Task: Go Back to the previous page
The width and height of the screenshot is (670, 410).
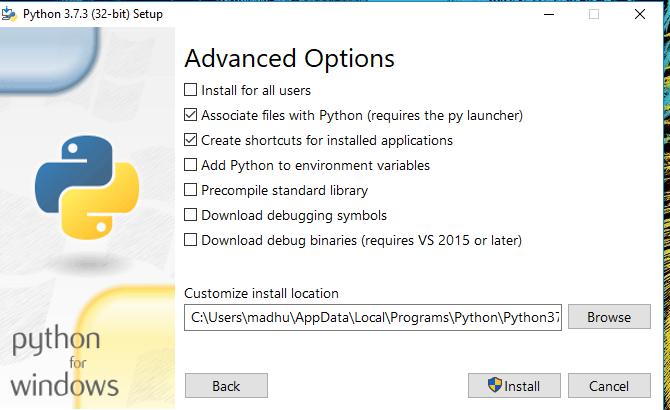Action: (226, 386)
